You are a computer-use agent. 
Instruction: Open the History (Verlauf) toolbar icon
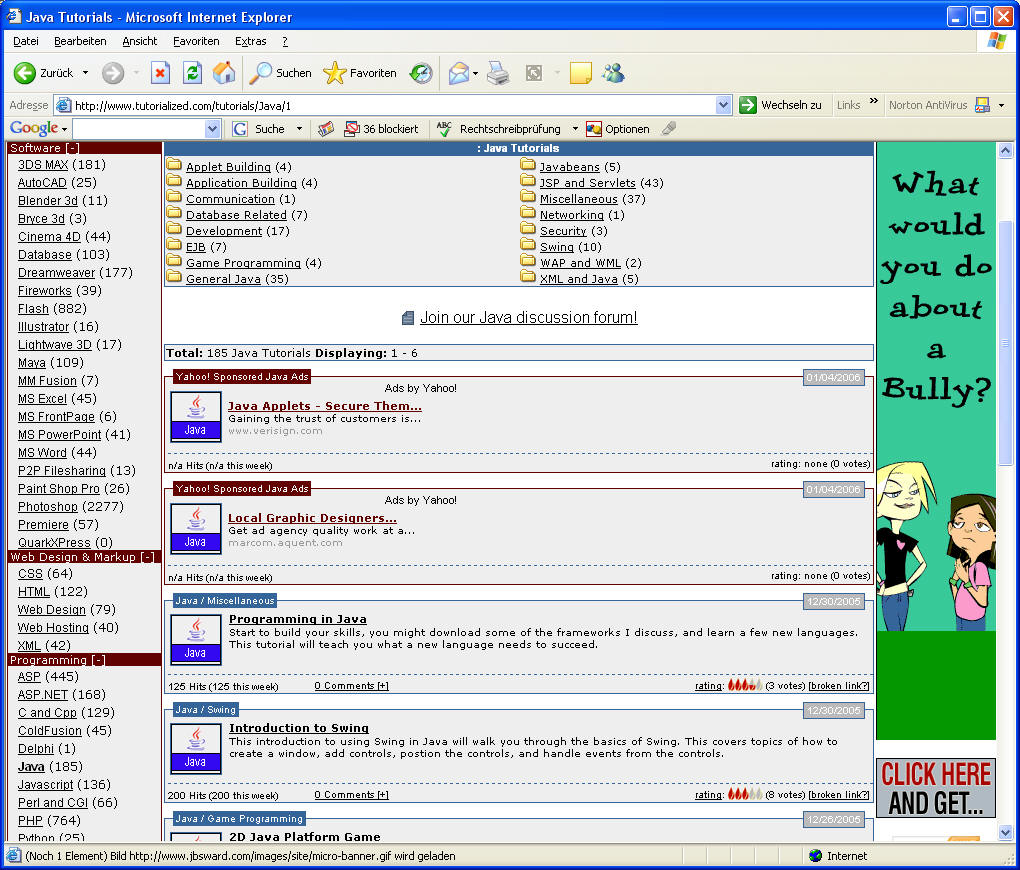click(421, 73)
